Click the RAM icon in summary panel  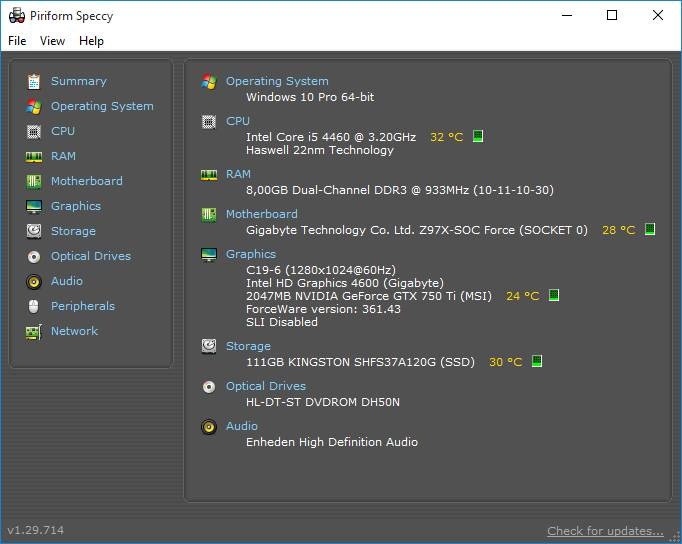click(x=209, y=175)
